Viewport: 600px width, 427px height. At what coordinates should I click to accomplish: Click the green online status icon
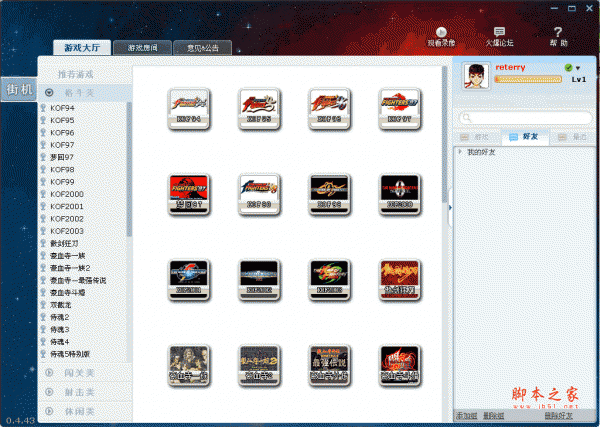pyautogui.click(x=568, y=68)
